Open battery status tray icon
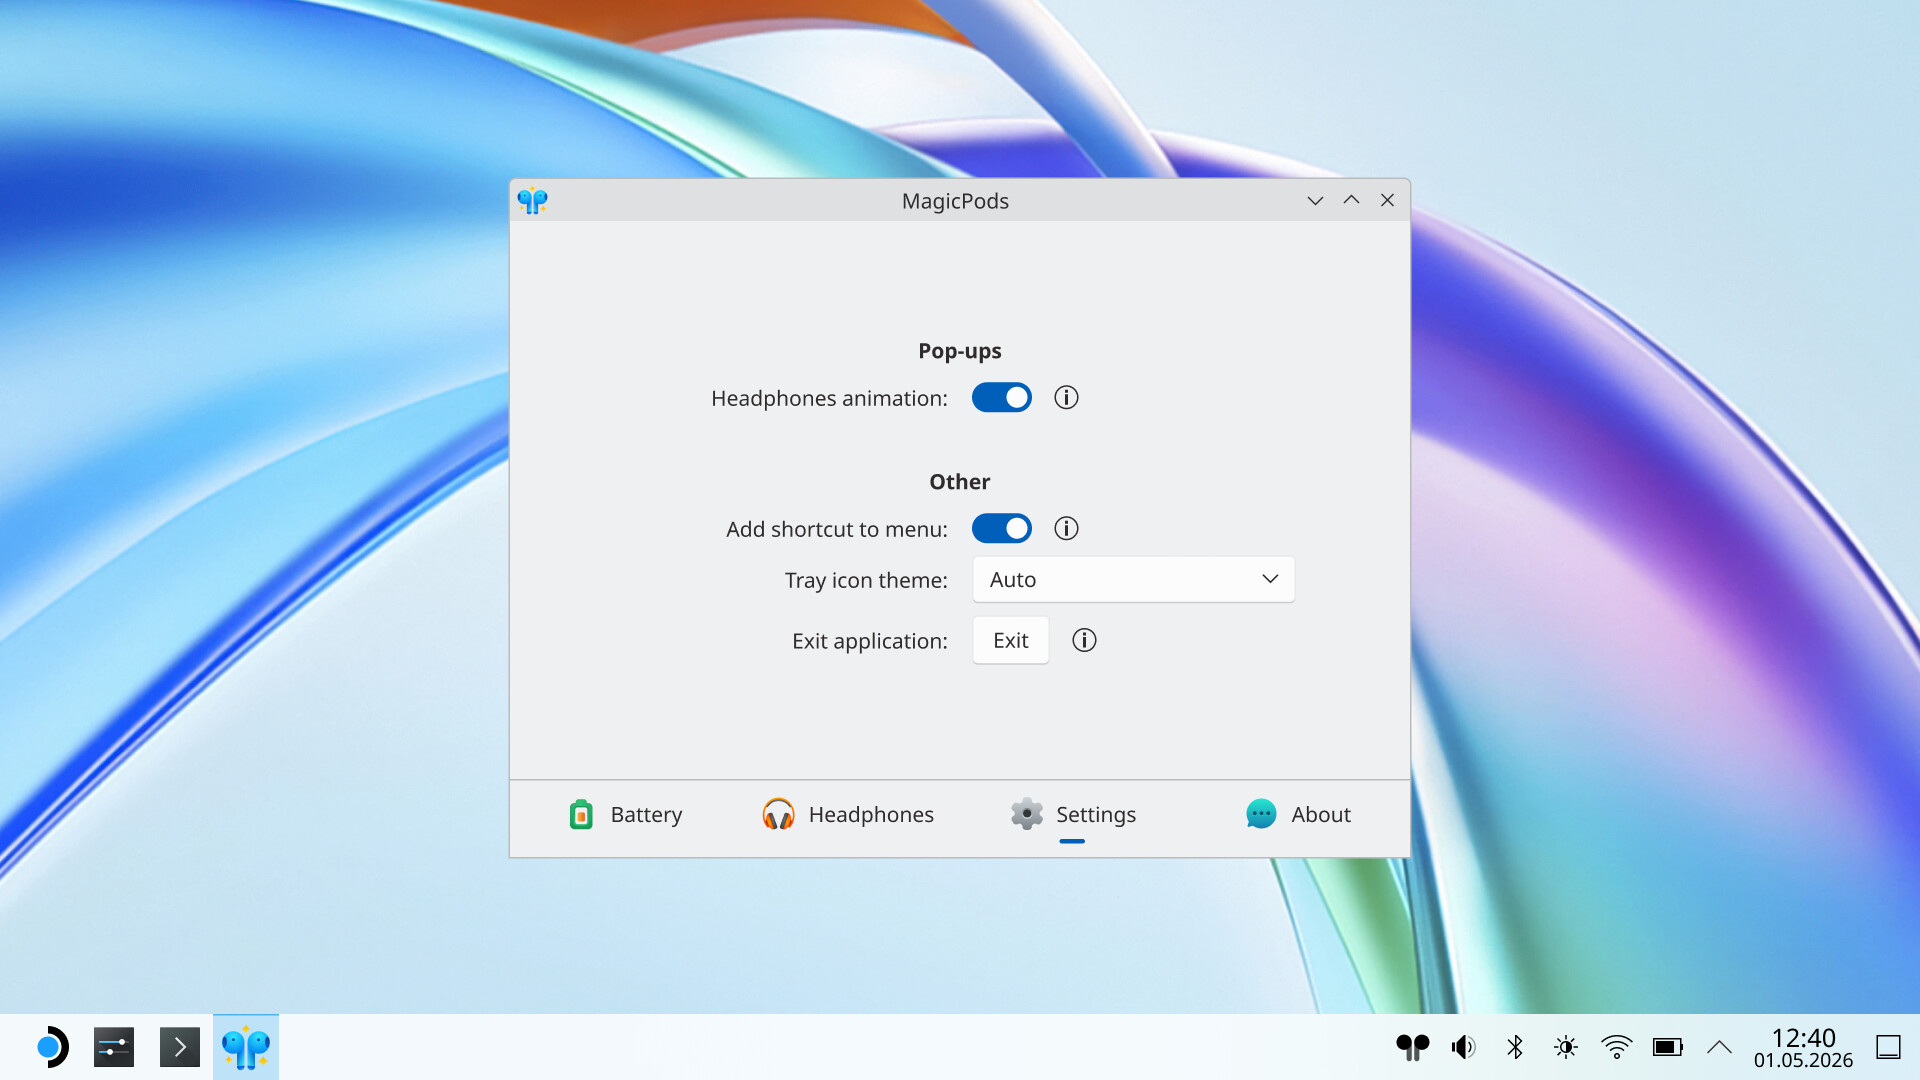This screenshot has height=1080, width=1920. click(1668, 1047)
